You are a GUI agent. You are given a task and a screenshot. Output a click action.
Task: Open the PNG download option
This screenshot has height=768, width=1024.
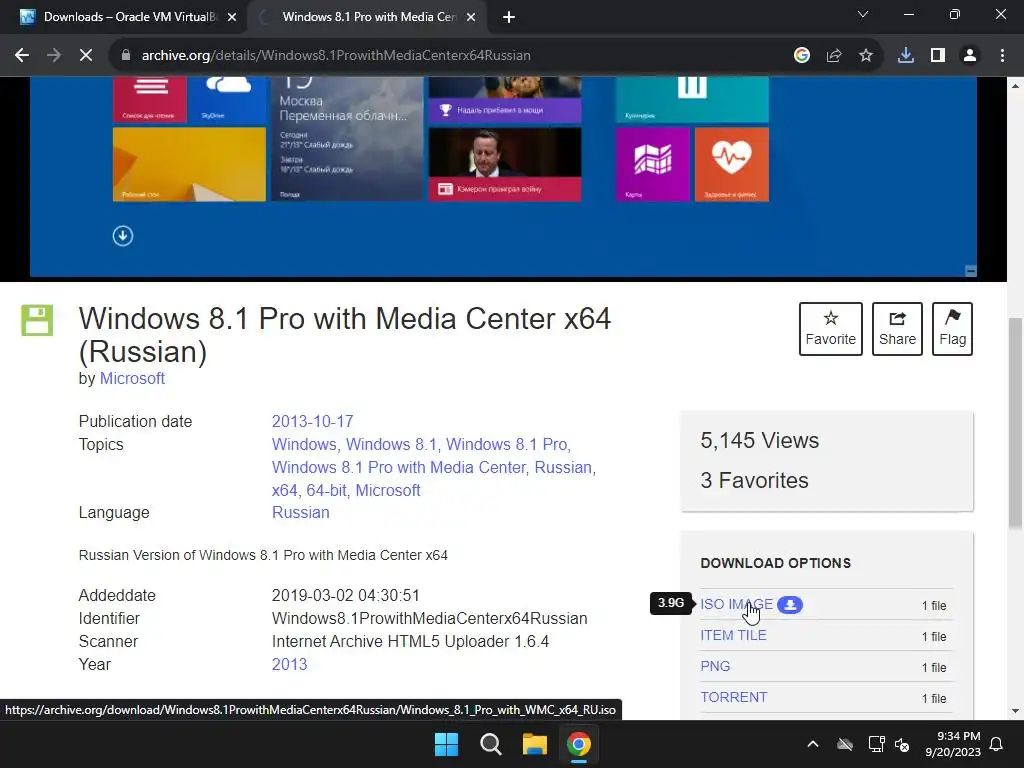coord(715,666)
